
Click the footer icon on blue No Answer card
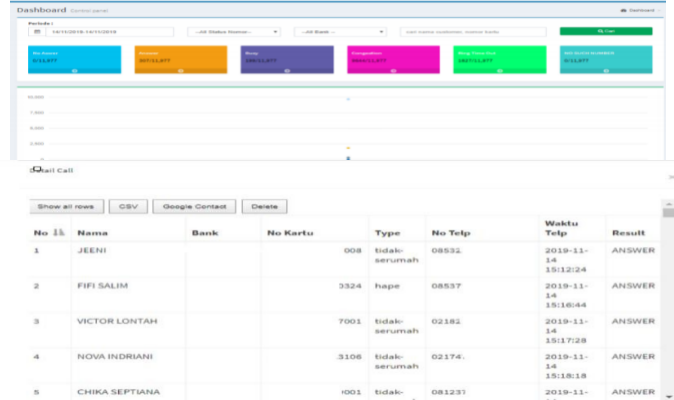click(x=74, y=70)
